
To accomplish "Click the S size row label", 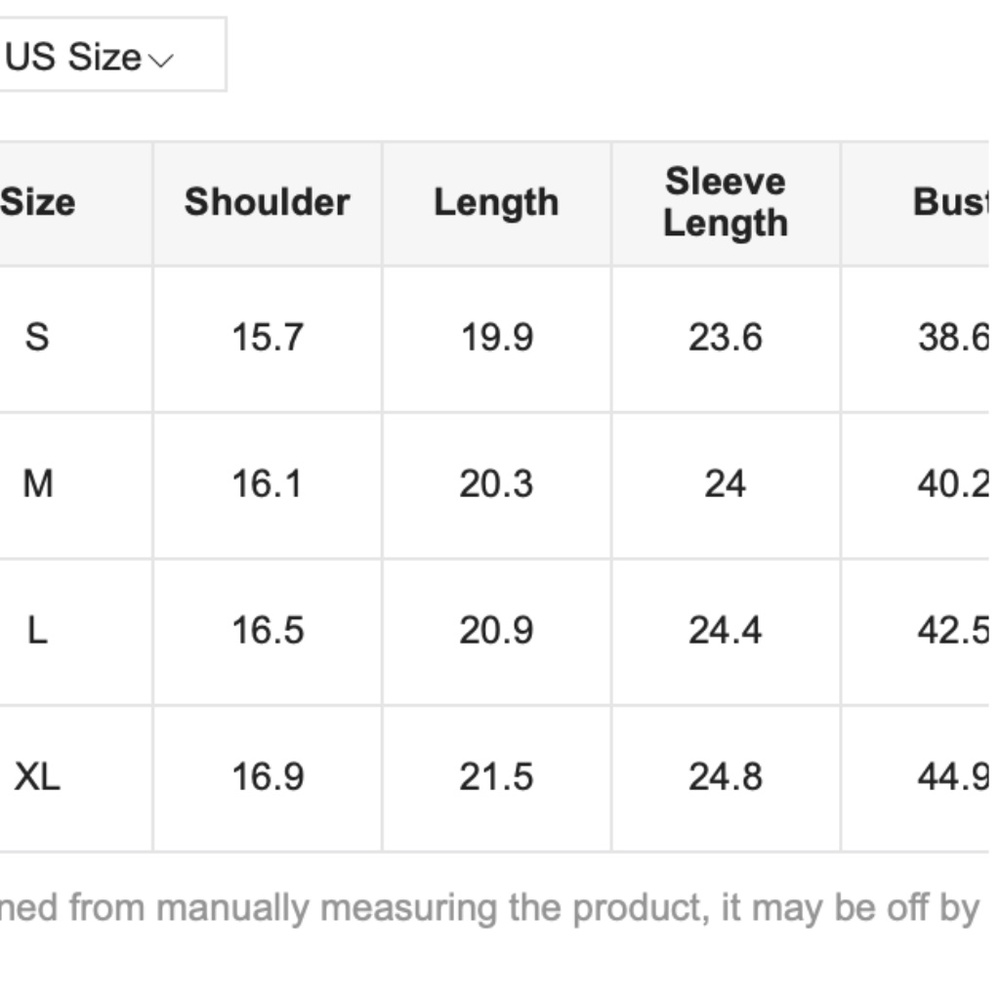I will coord(37,337).
